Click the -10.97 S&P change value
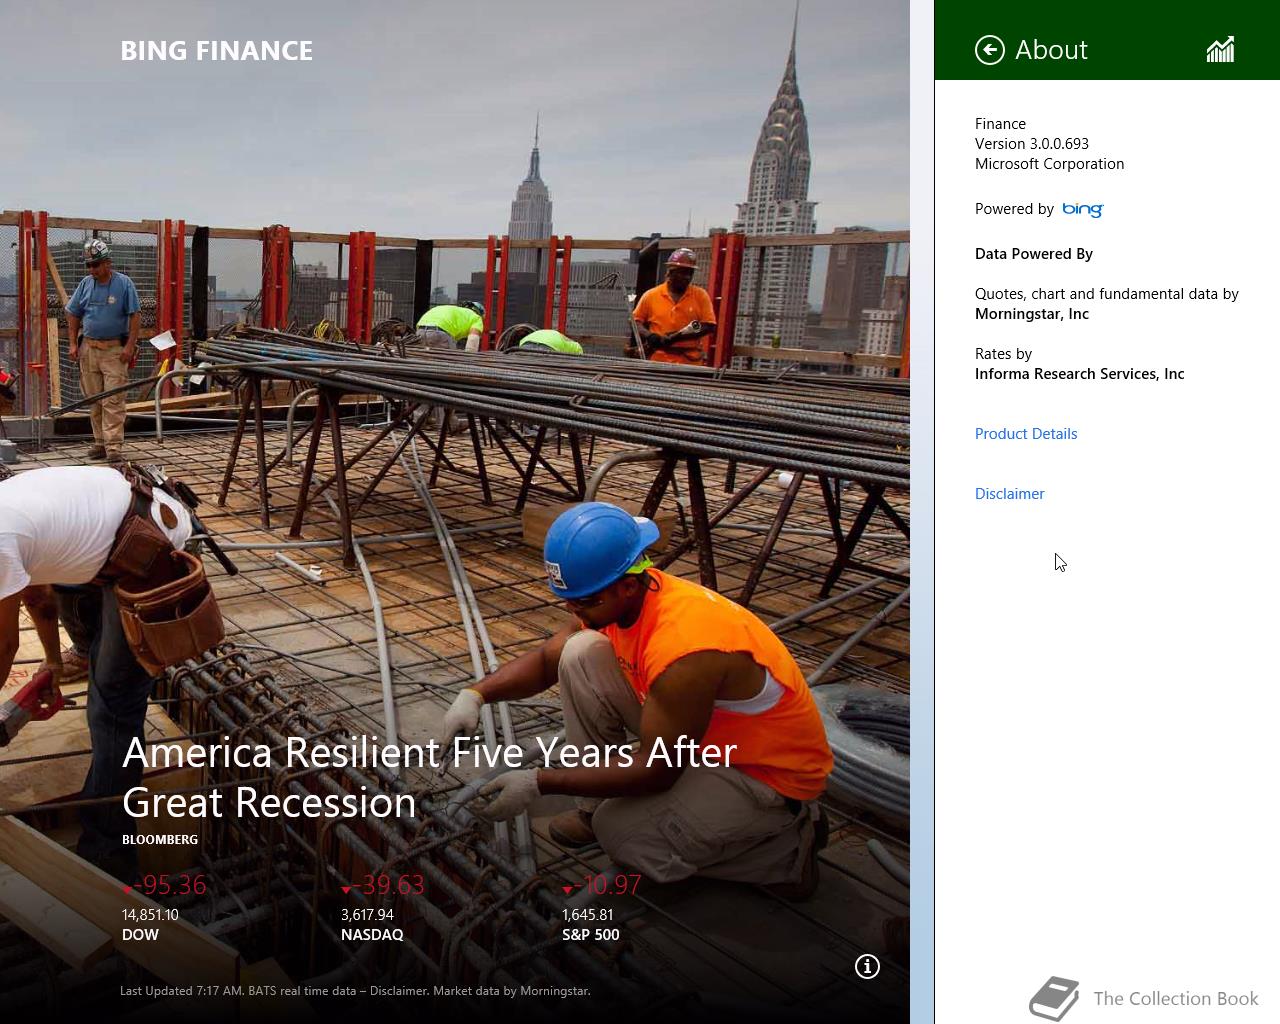 pyautogui.click(x=608, y=885)
